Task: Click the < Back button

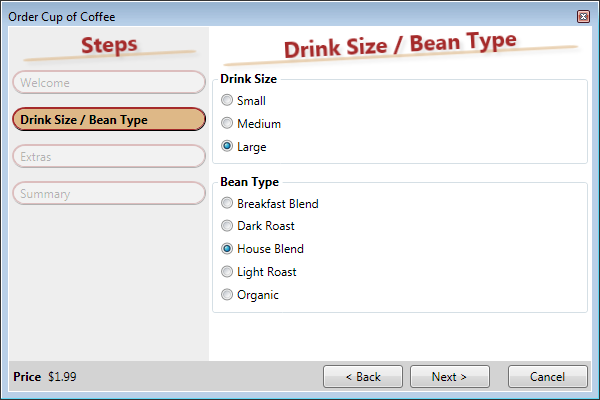Action: tap(363, 377)
